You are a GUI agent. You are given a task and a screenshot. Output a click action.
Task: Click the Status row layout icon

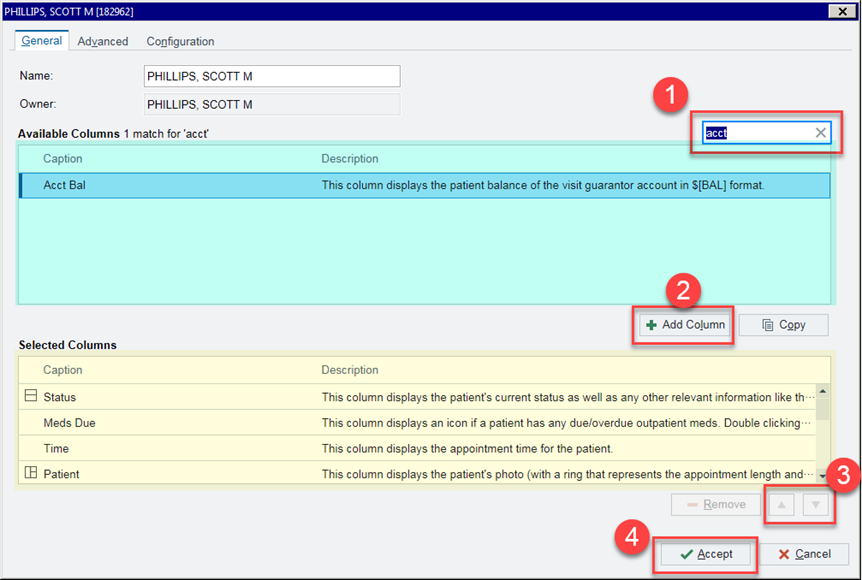point(31,395)
